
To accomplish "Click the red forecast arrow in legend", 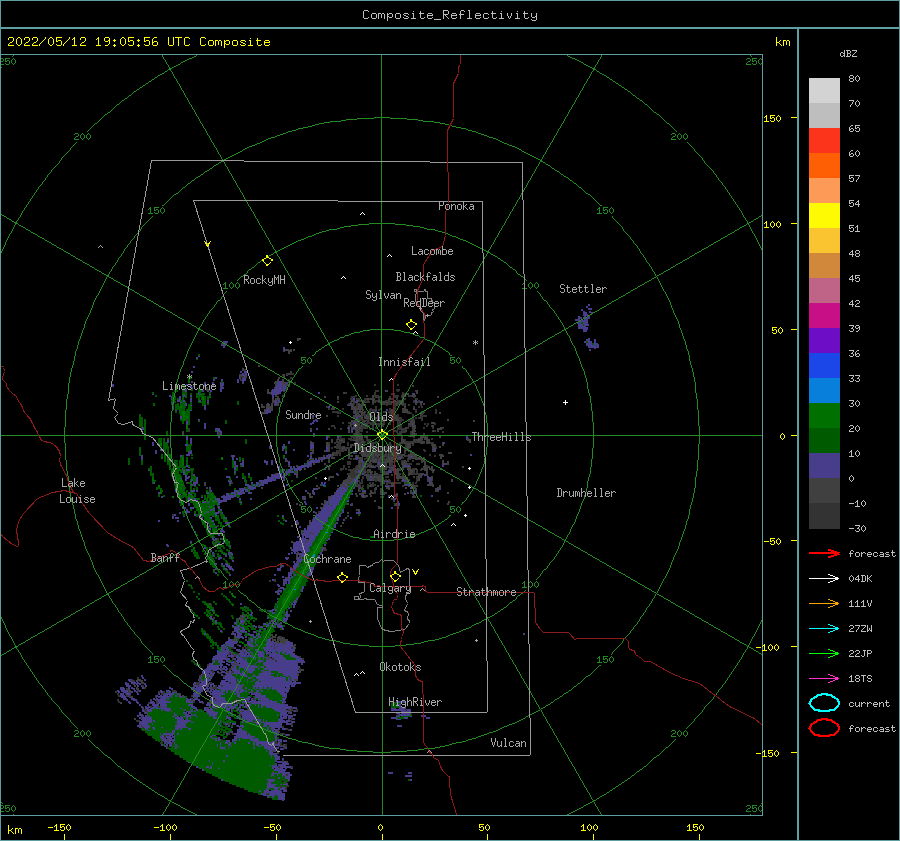I will pos(824,553).
